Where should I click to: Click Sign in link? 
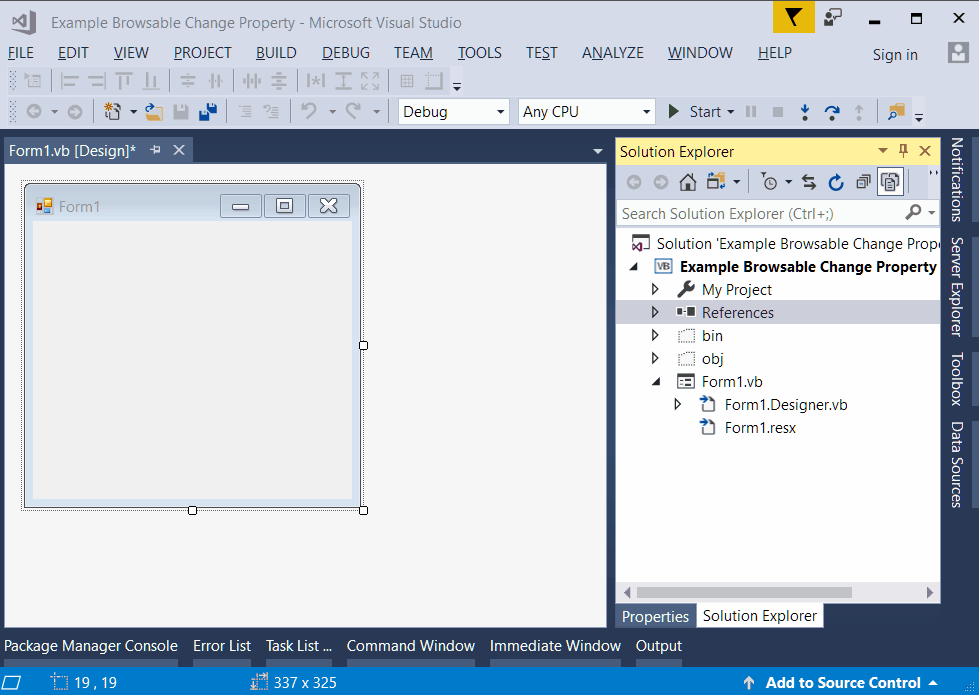[x=895, y=55]
